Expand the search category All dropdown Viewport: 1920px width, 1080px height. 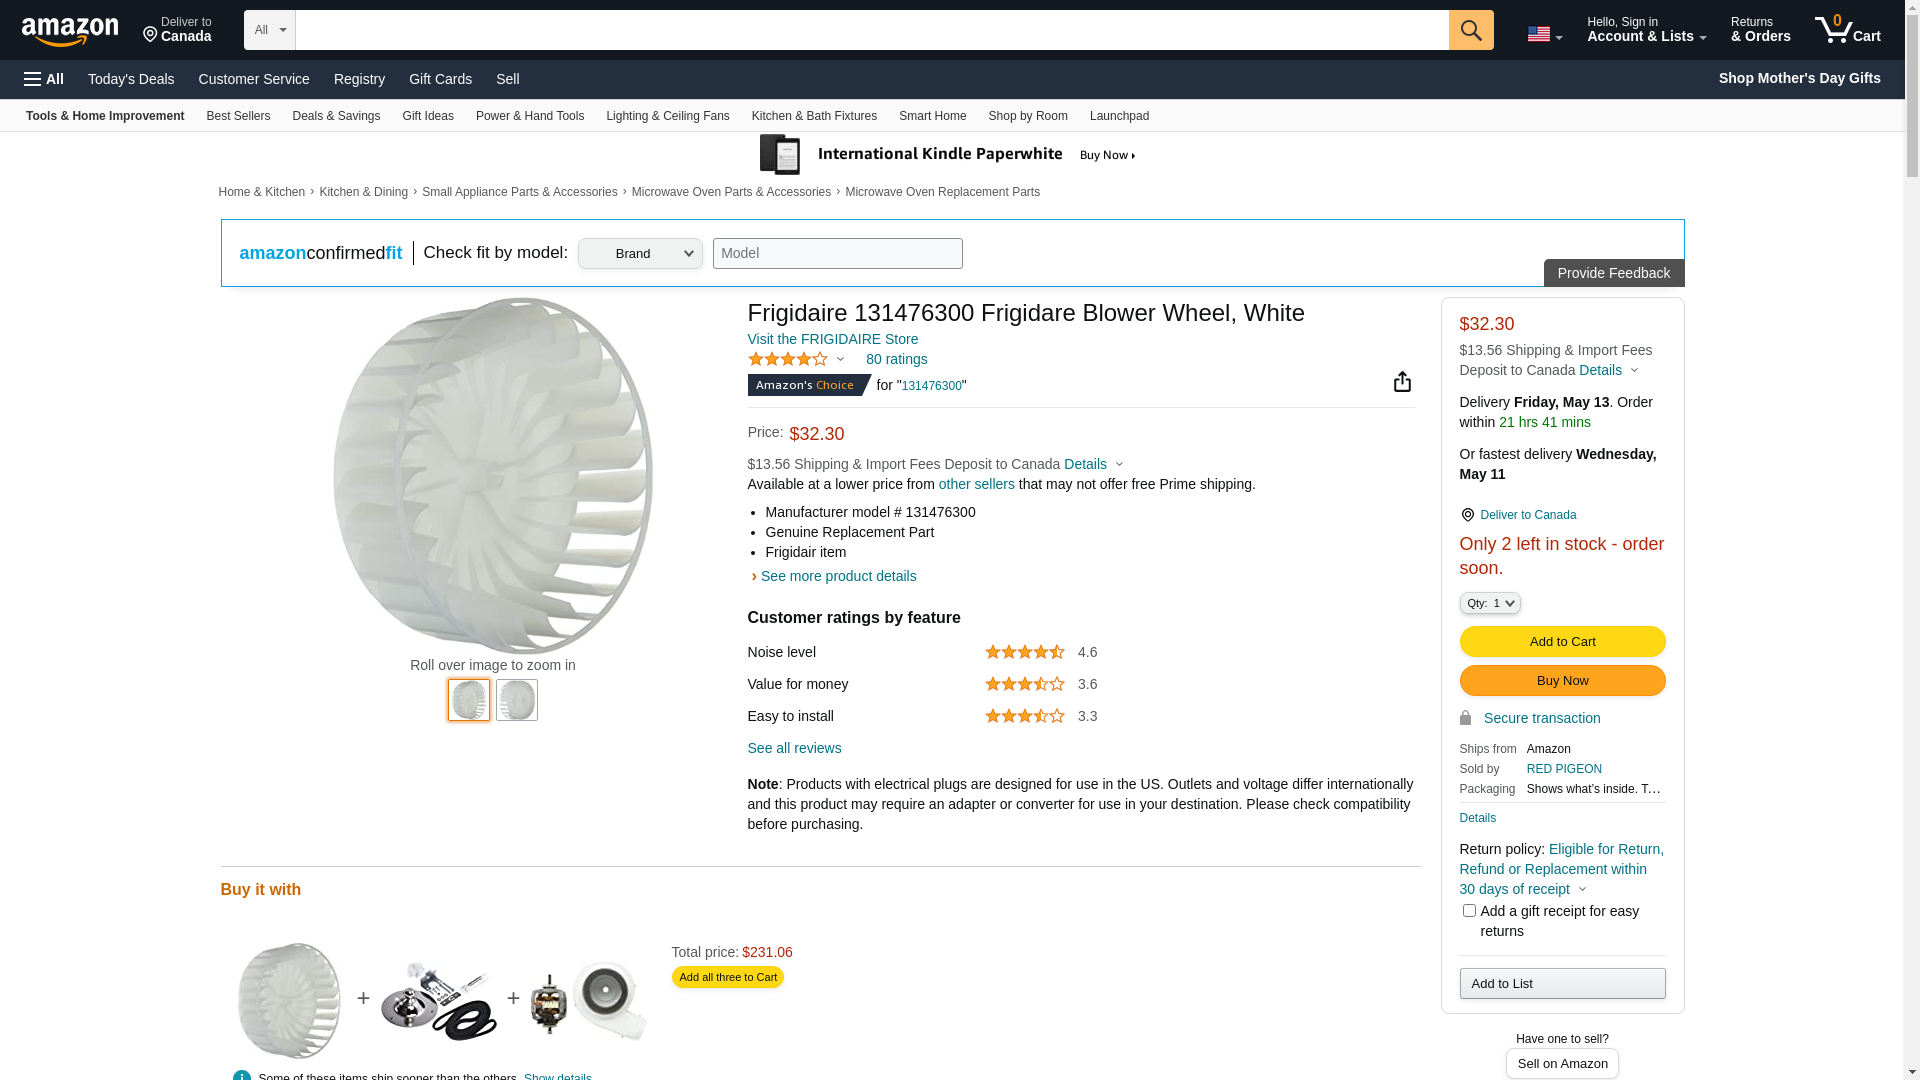tap(269, 30)
